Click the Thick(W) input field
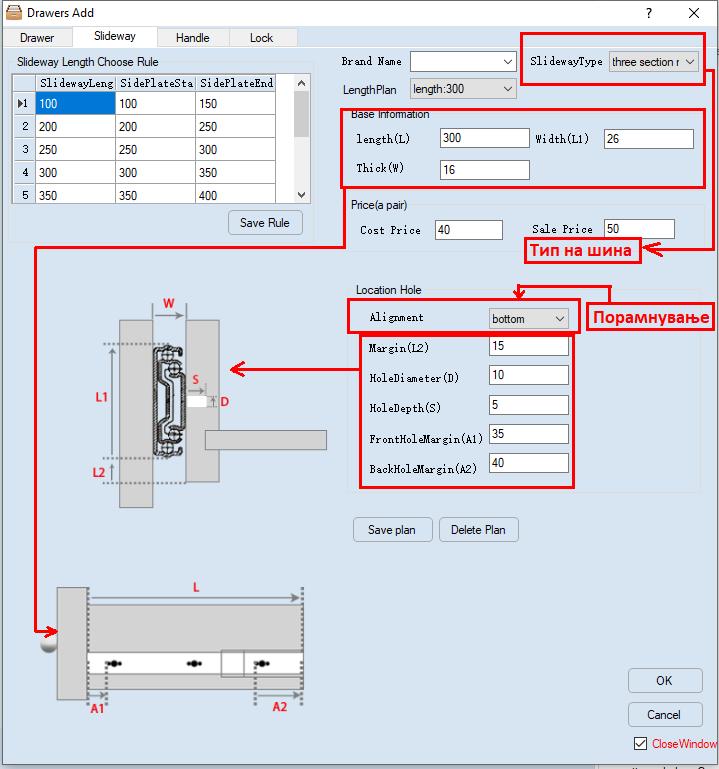This screenshot has width=719, height=769. point(485,170)
